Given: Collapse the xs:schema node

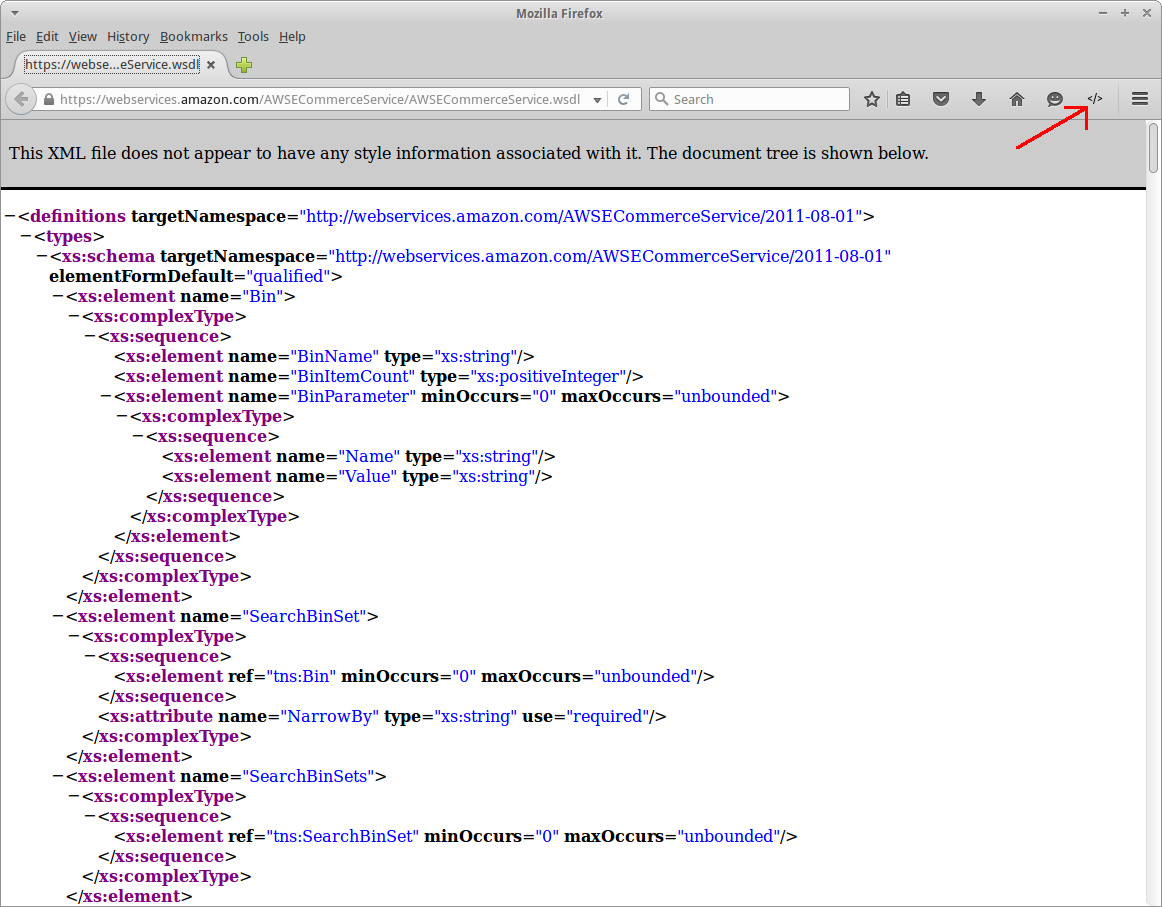Looking at the screenshot, I should pos(42,256).
